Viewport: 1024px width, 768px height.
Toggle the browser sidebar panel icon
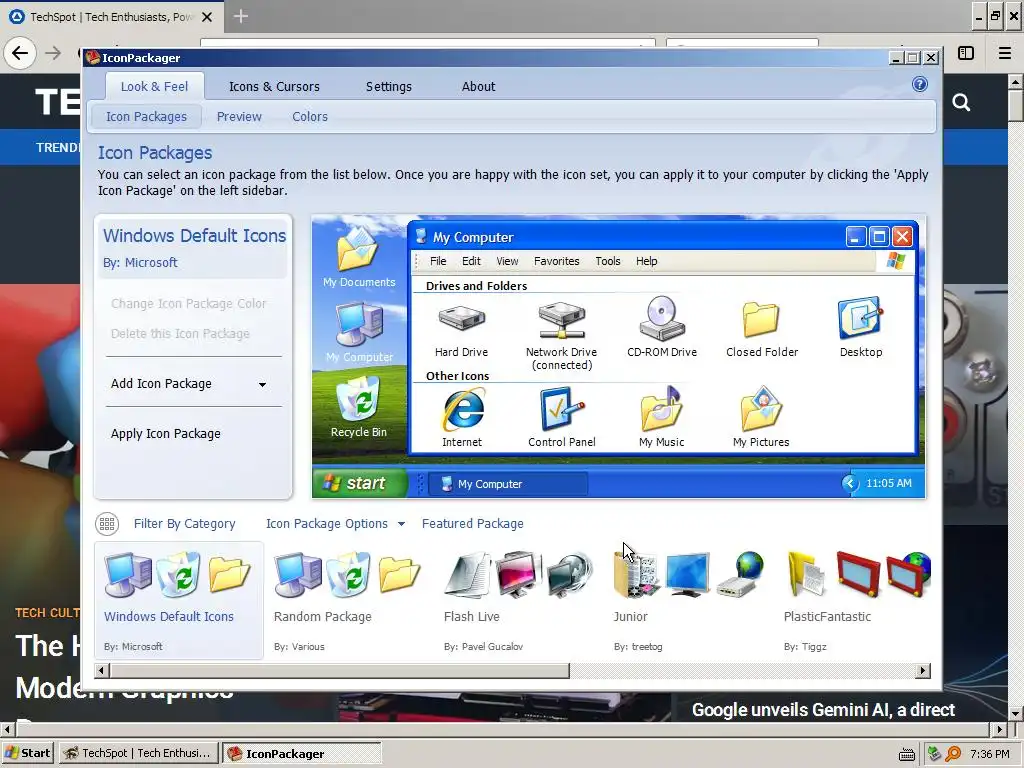pos(966,53)
